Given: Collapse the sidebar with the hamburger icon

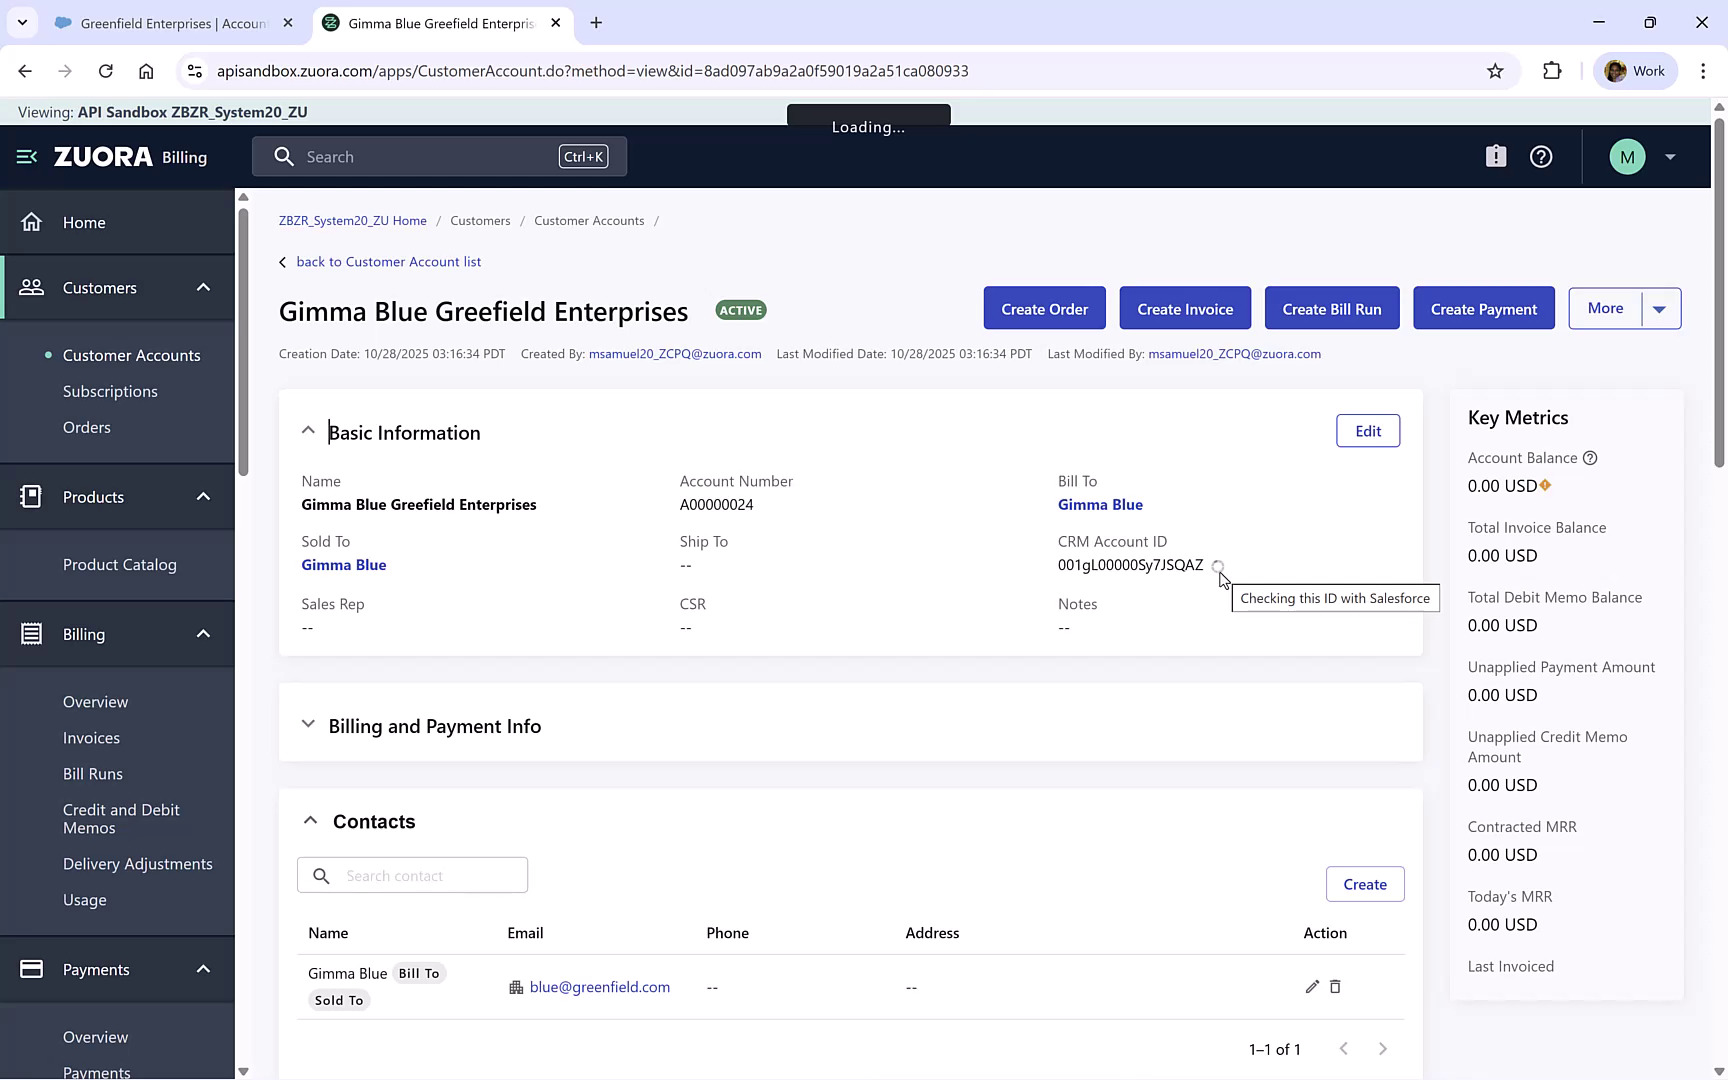Looking at the screenshot, I should (25, 156).
